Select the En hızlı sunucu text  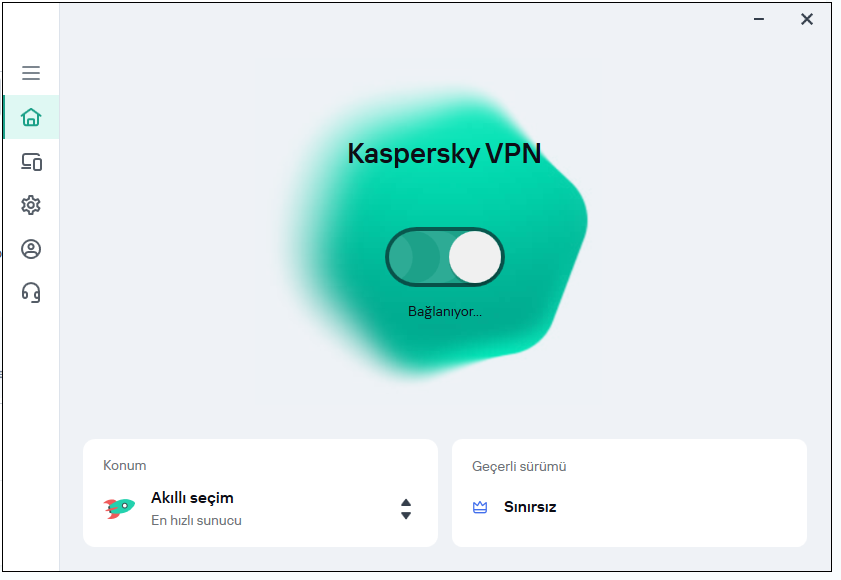(x=196, y=520)
